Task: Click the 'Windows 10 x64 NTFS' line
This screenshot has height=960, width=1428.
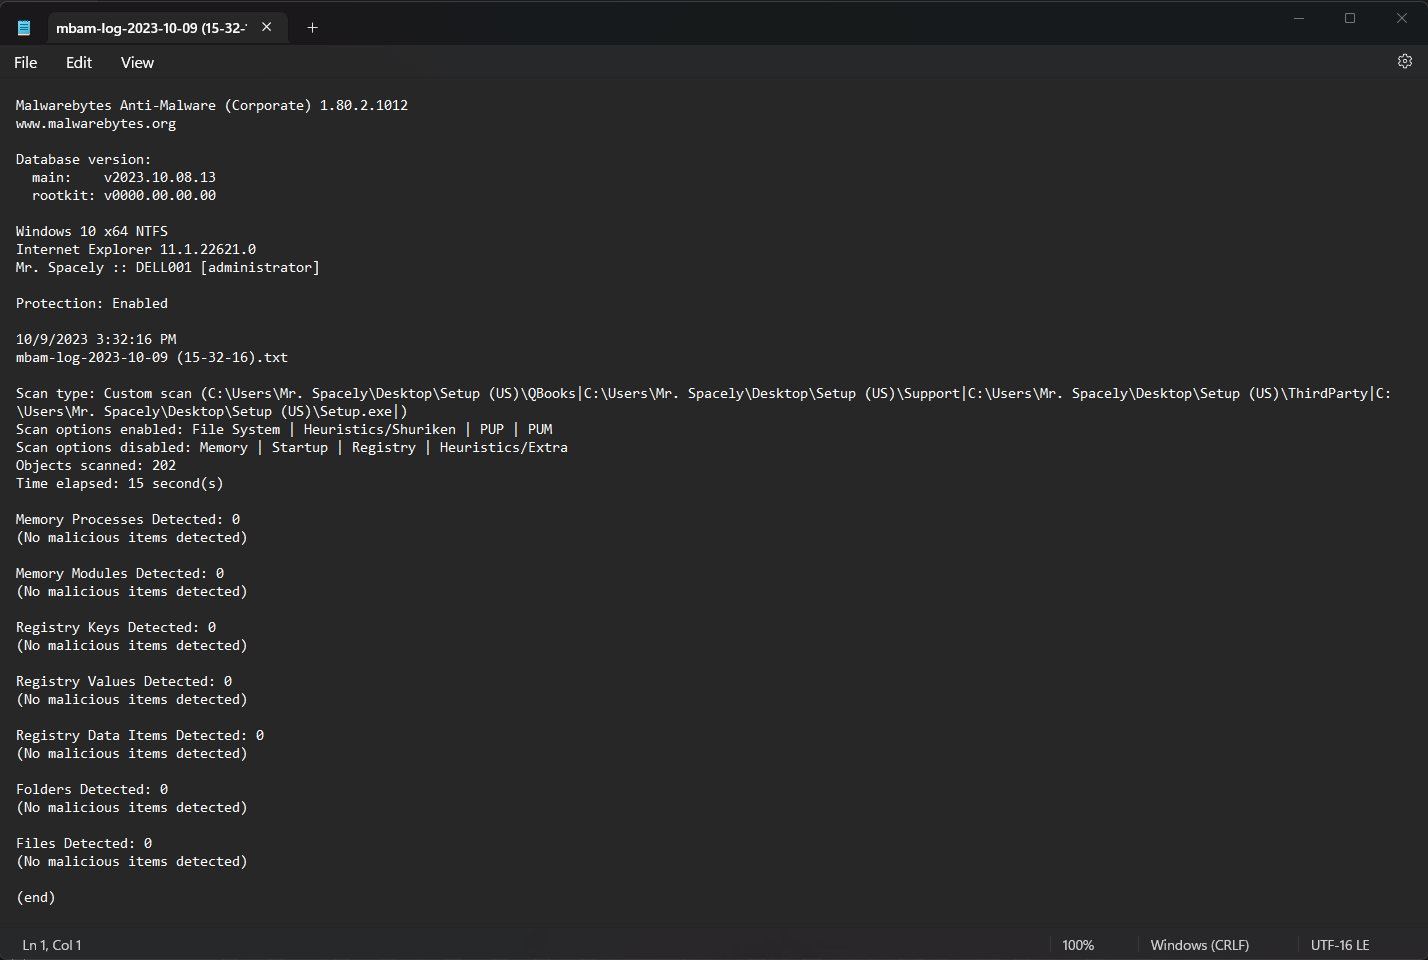Action: 92,231
